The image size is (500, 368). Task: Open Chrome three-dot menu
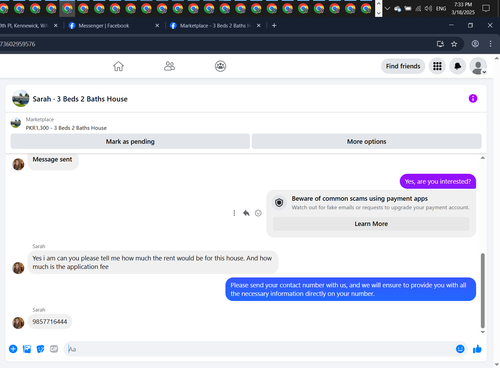pos(490,44)
